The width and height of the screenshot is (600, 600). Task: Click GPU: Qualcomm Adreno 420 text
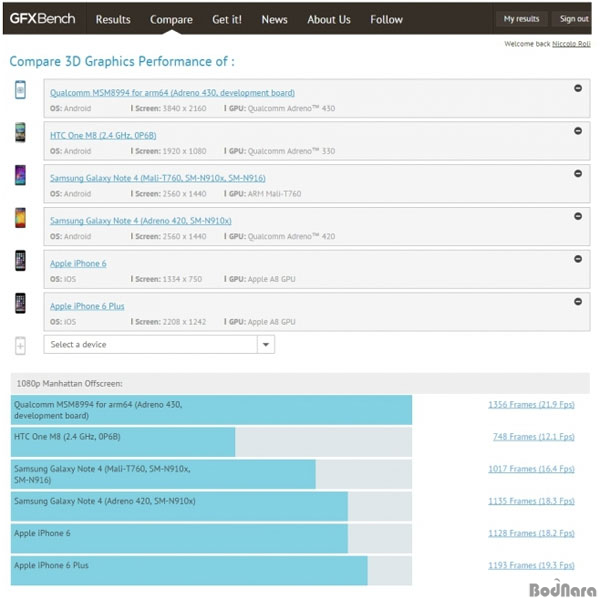coord(282,236)
